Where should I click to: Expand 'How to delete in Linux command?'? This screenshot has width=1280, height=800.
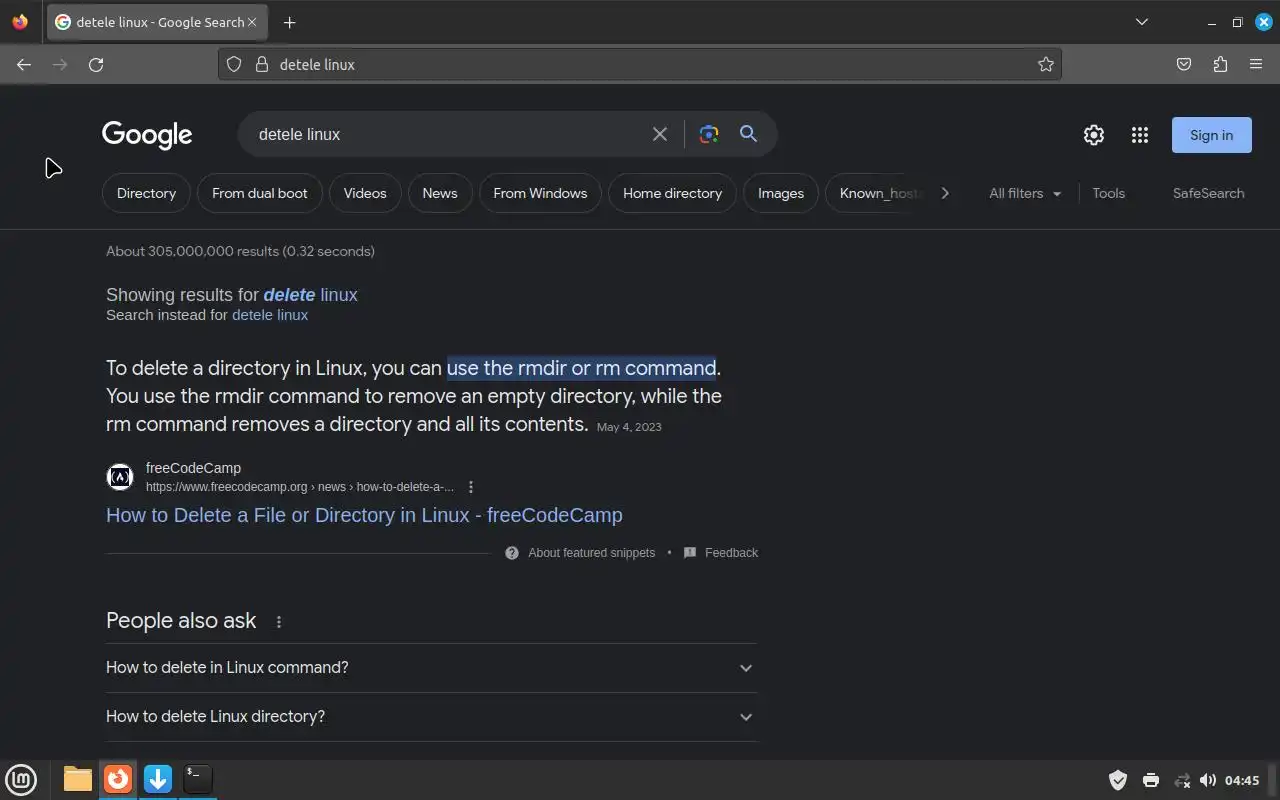[x=431, y=668]
